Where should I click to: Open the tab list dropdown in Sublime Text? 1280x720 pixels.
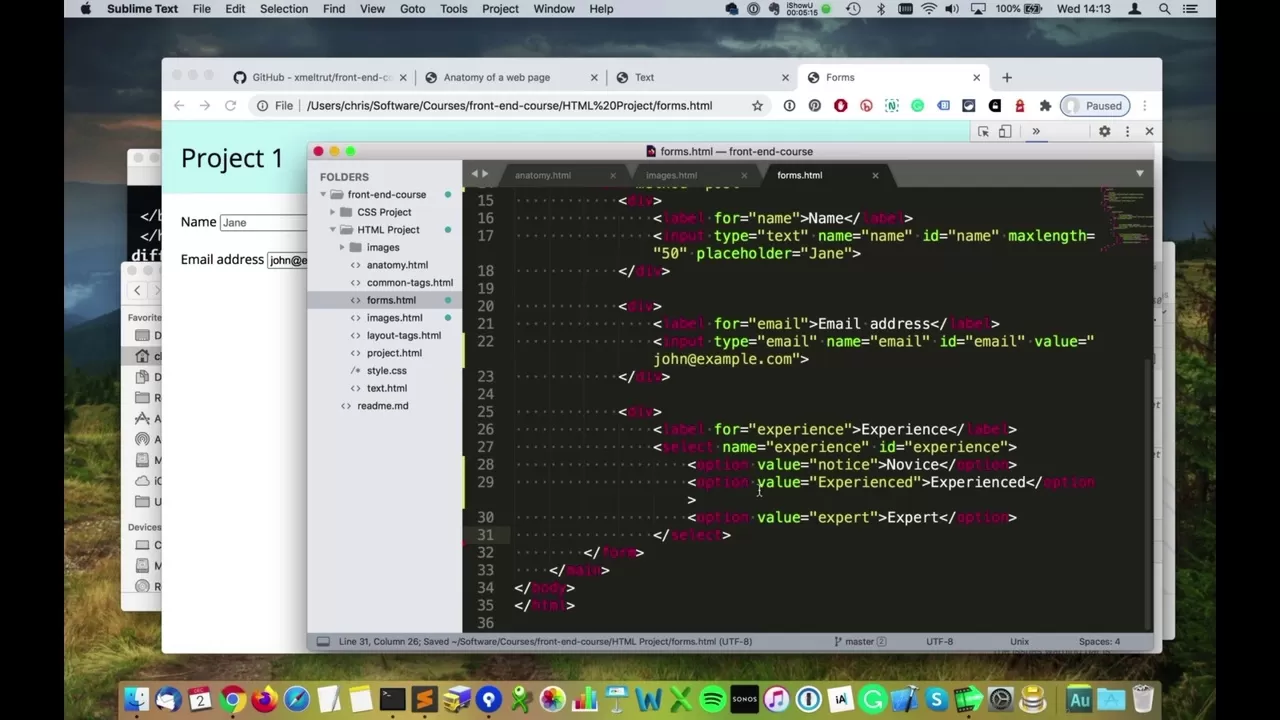point(1140,174)
